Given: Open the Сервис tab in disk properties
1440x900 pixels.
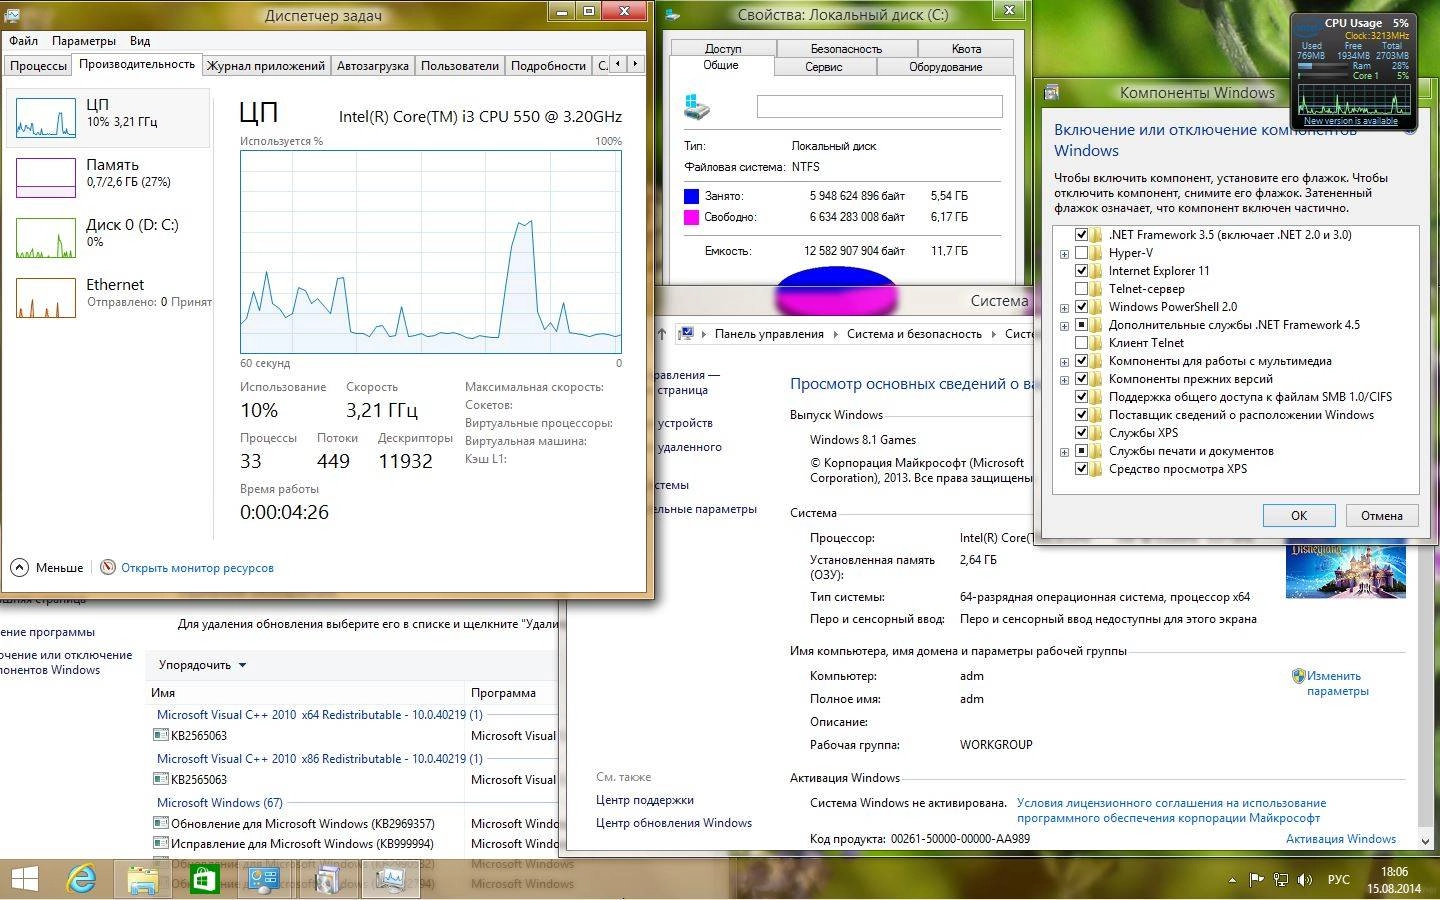Looking at the screenshot, I should [x=823, y=67].
